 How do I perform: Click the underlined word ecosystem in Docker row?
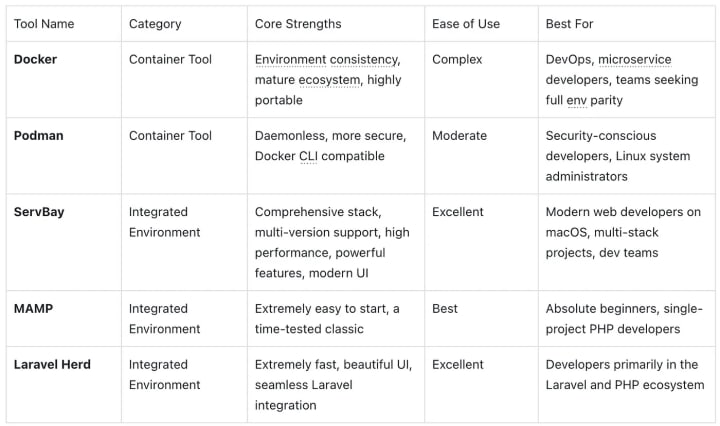coord(329,79)
